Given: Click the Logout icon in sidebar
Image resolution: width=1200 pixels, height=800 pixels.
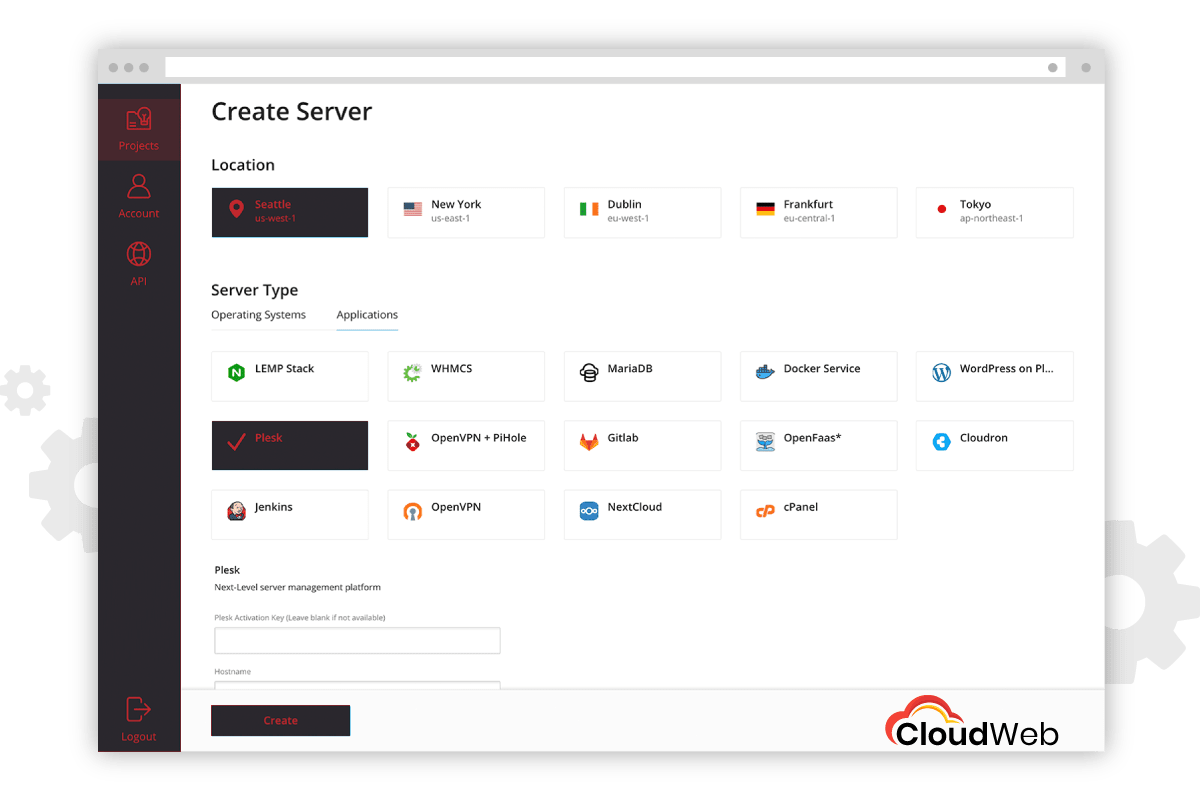Looking at the screenshot, I should coord(139,710).
